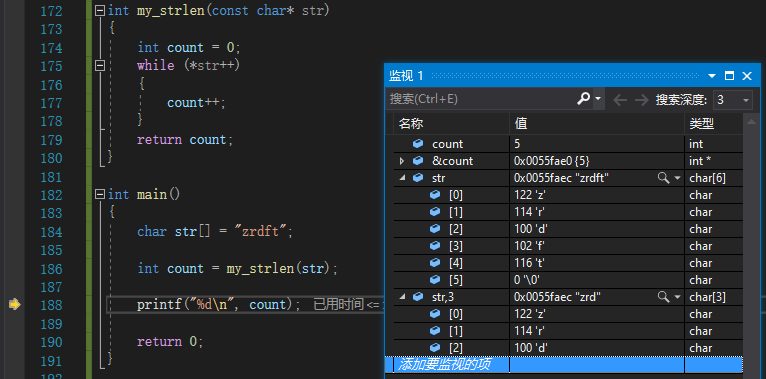
Task: Close the Watch 1 window
Action: pyautogui.click(x=746, y=76)
